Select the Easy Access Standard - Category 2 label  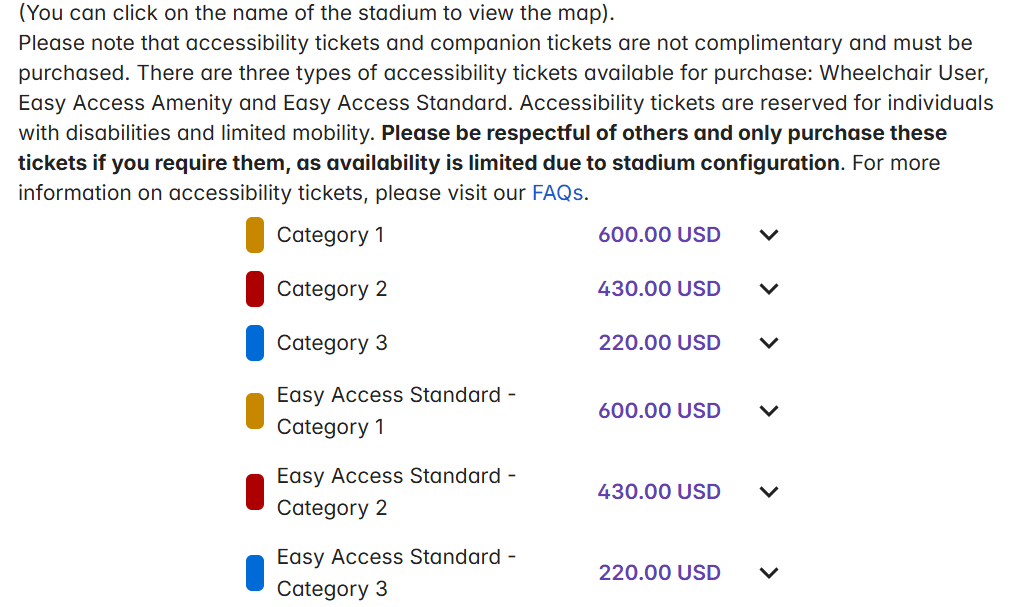tap(396, 492)
